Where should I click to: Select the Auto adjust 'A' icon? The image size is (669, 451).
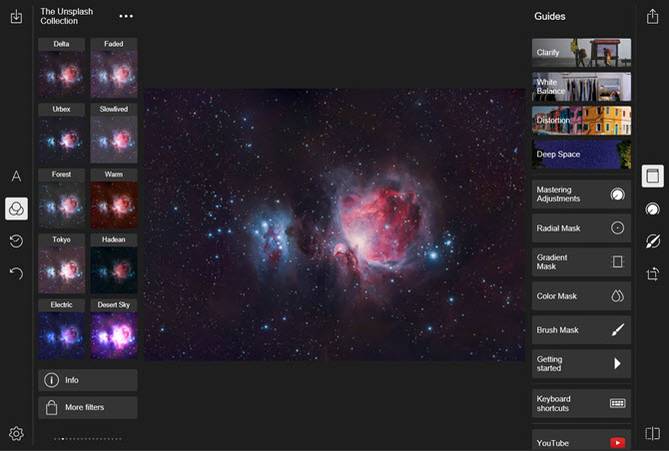pos(16,176)
